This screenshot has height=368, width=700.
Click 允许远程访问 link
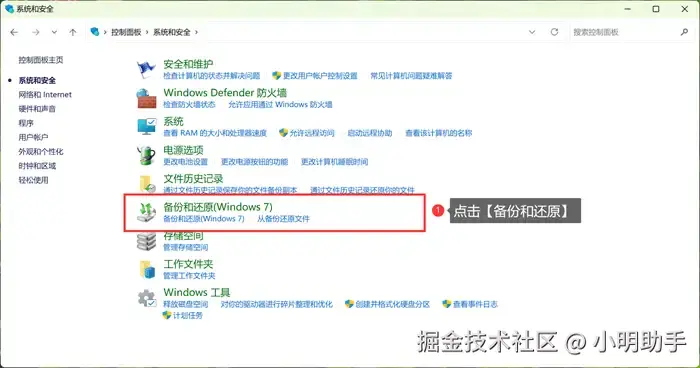(x=312, y=133)
